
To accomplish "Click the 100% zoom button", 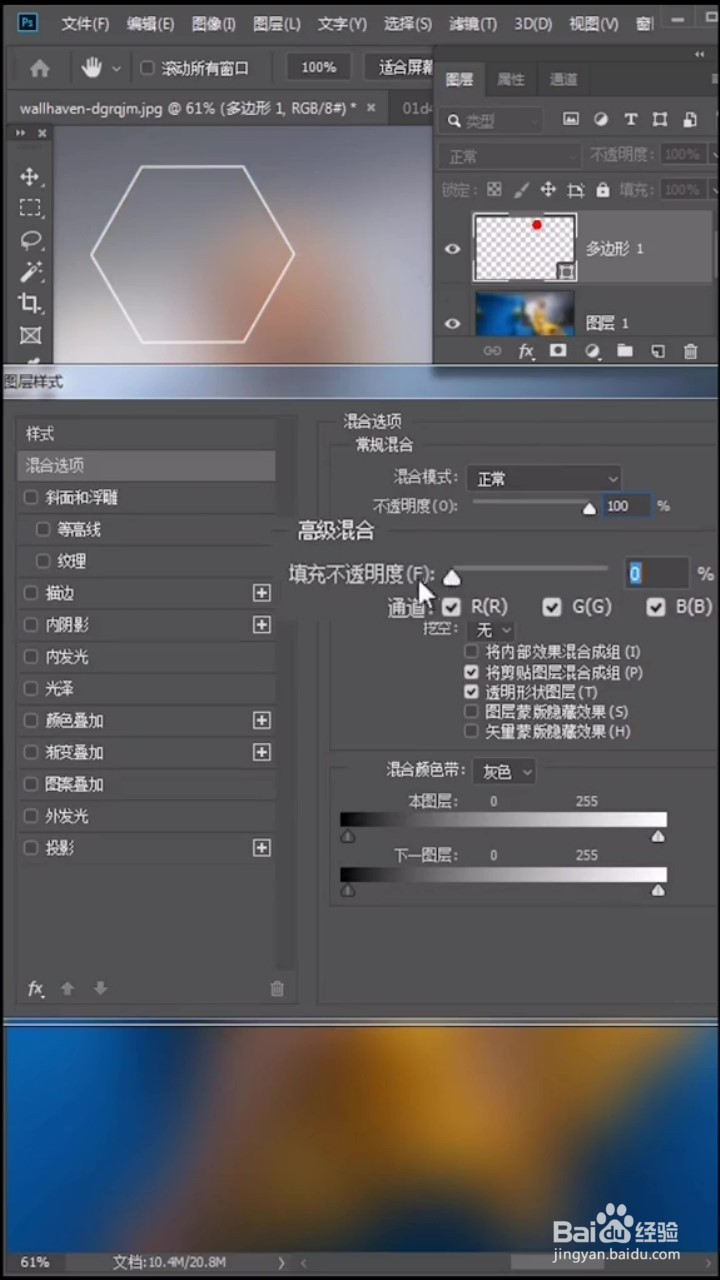I will (x=319, y=68).
